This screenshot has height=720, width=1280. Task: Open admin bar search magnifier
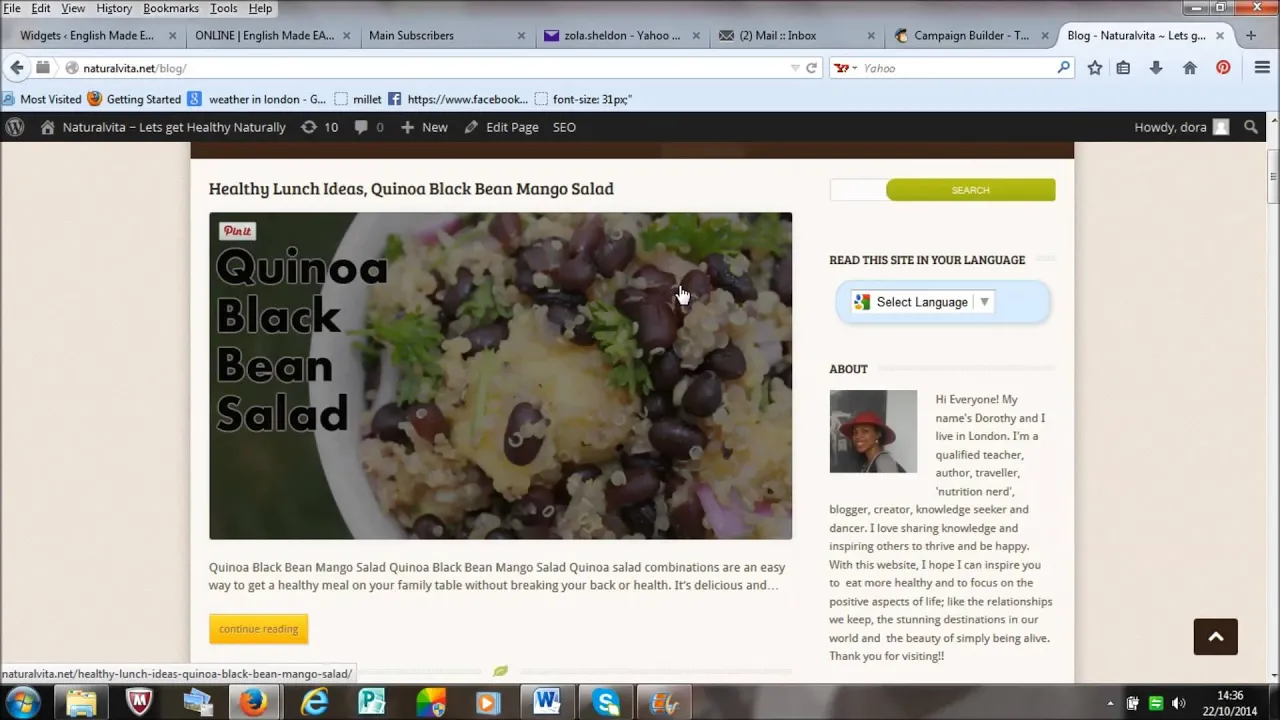coord(1251,127)
